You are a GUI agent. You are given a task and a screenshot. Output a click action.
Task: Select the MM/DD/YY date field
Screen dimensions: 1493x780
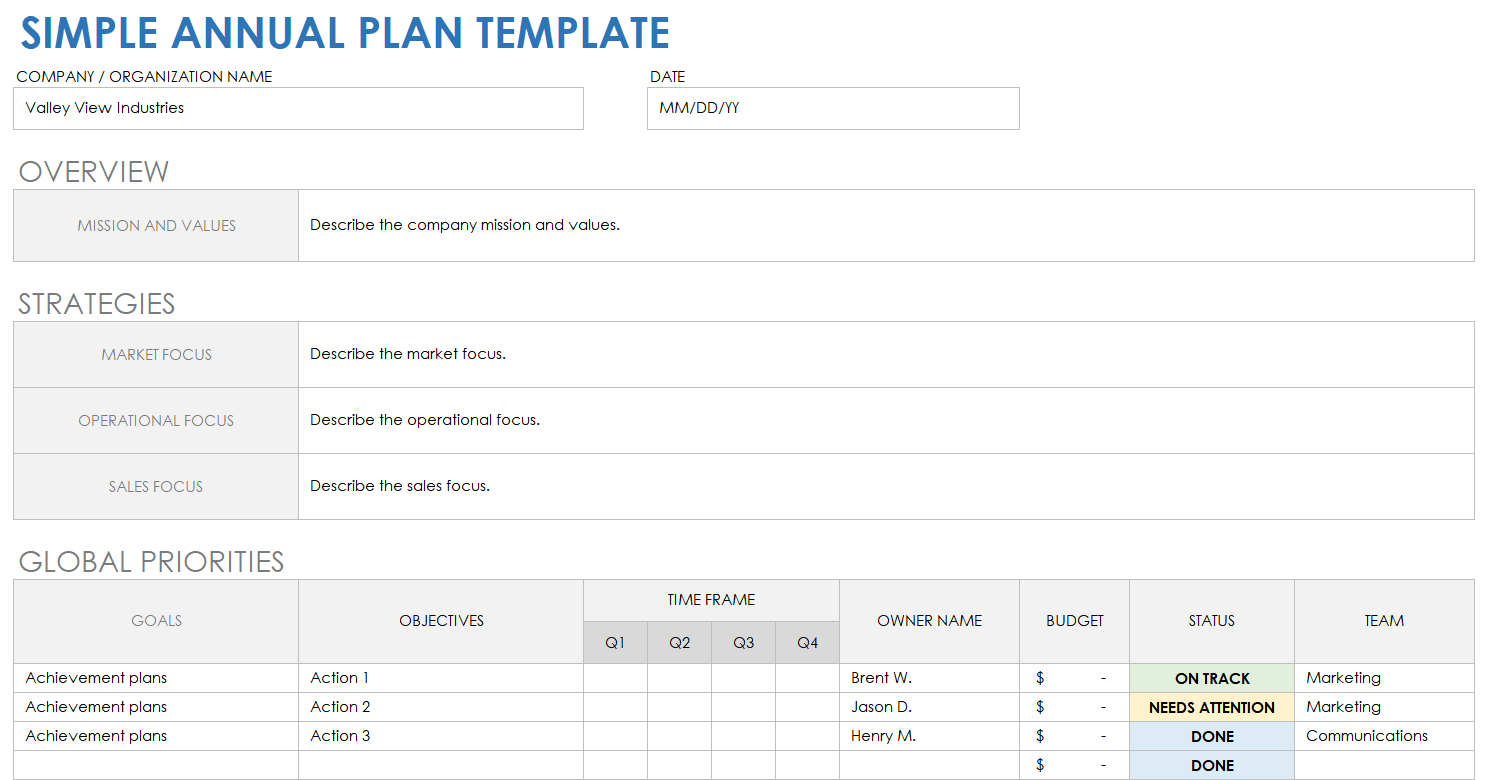pyautogui.click(x=832, y=108)
